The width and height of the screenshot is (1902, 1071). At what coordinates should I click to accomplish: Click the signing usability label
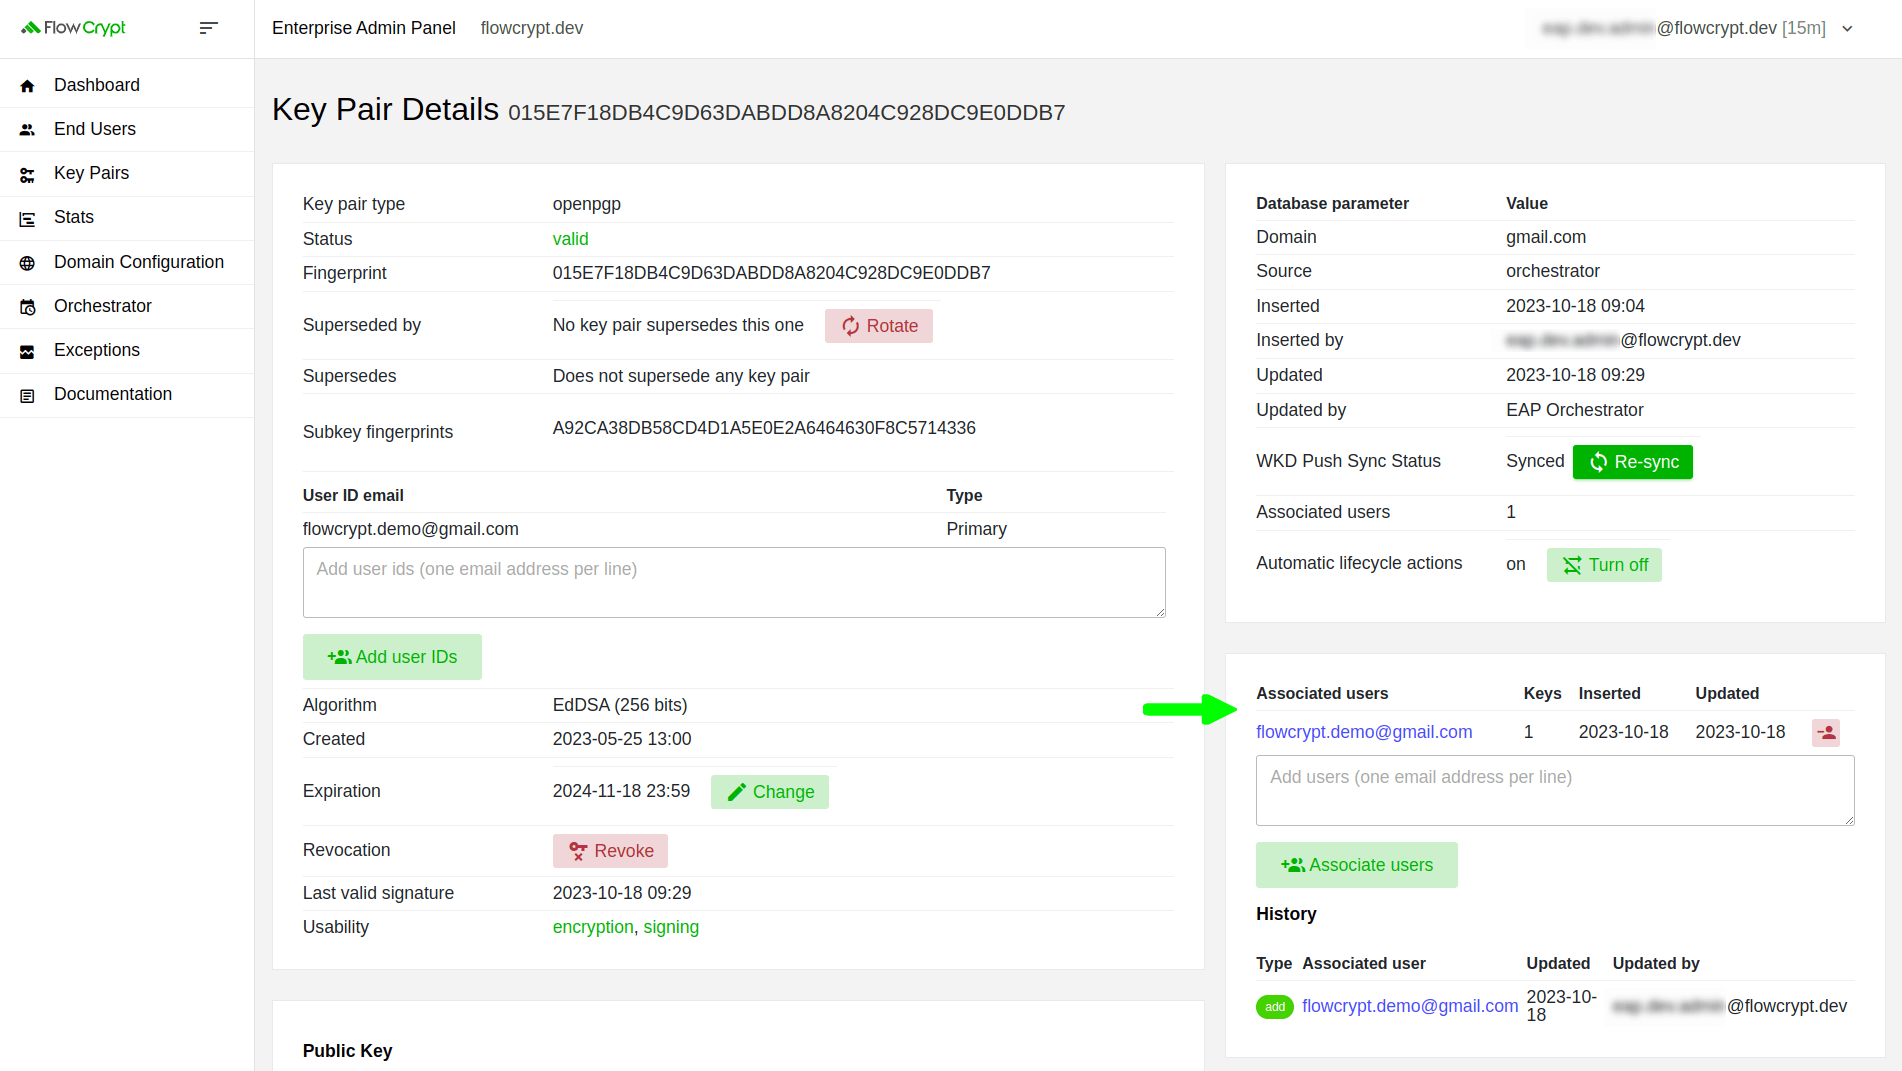671,927
